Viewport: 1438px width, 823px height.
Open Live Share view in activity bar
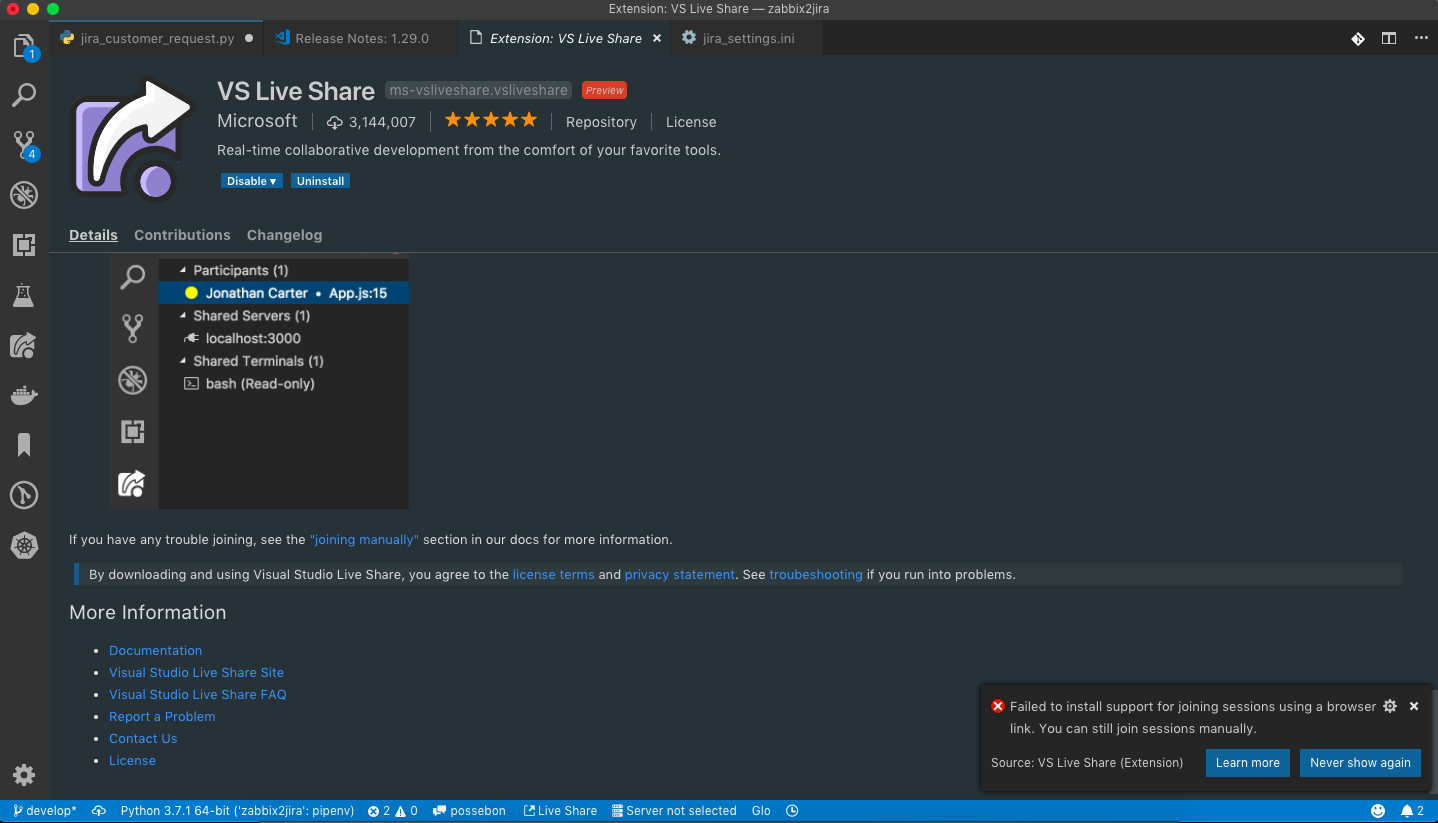(24, 346)
